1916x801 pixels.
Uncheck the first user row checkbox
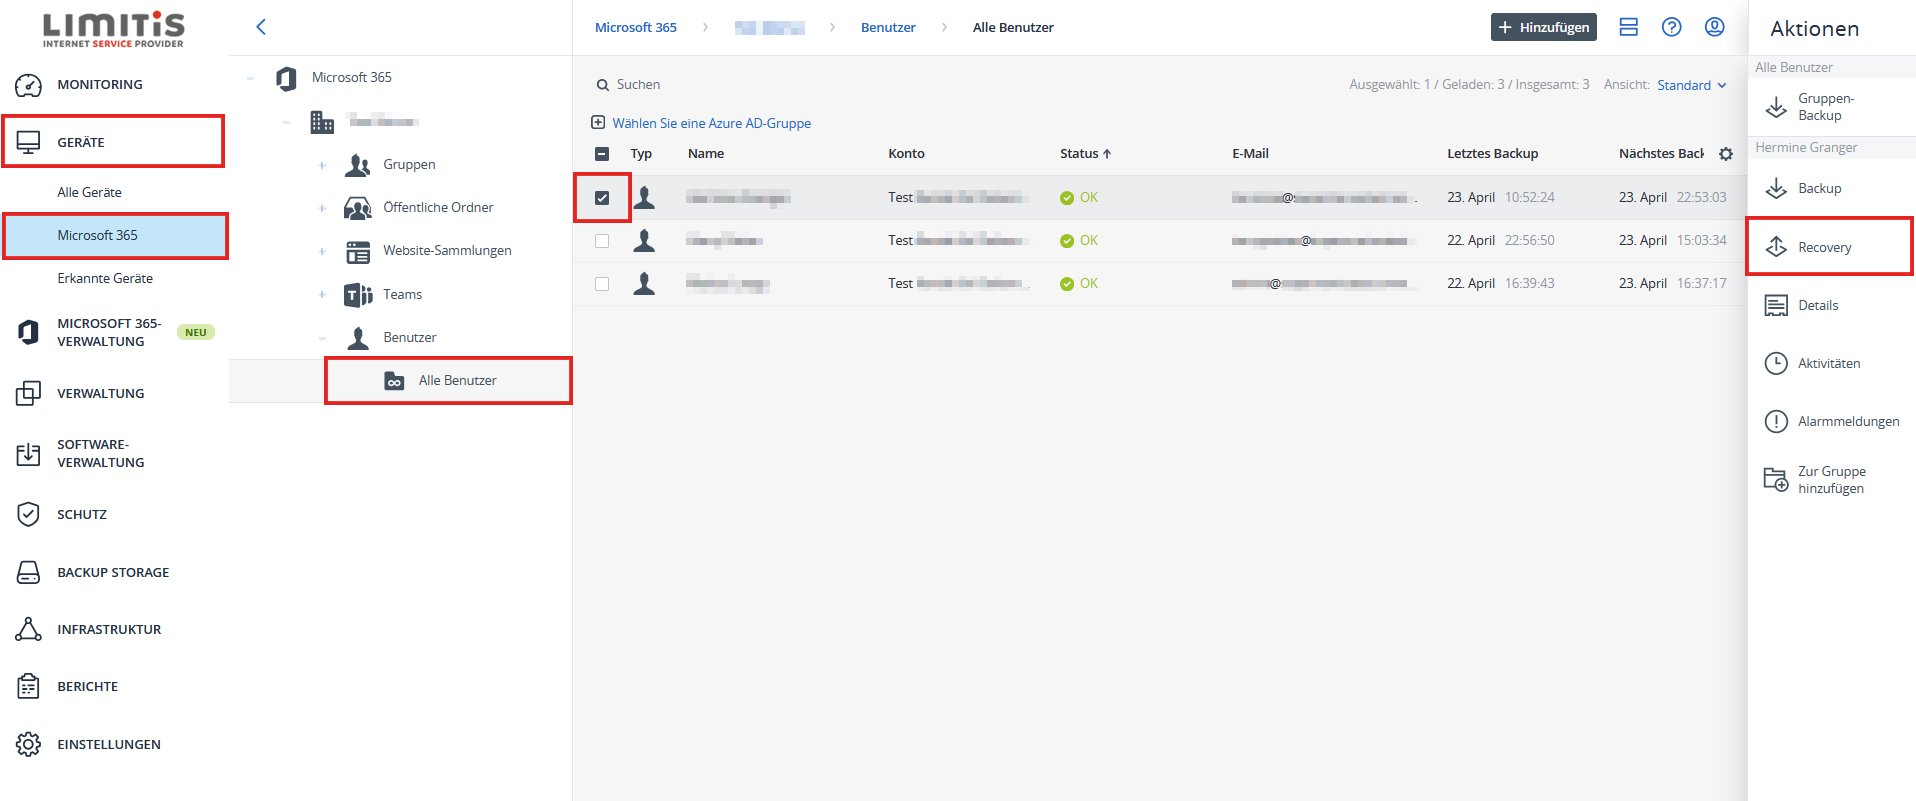pos(602,198)
